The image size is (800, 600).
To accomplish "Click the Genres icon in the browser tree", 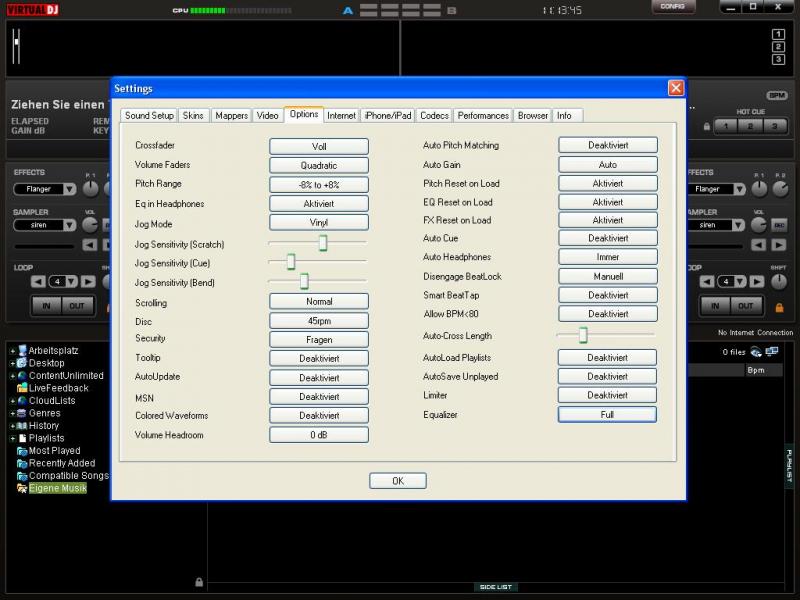I will [x=21, y=413].
